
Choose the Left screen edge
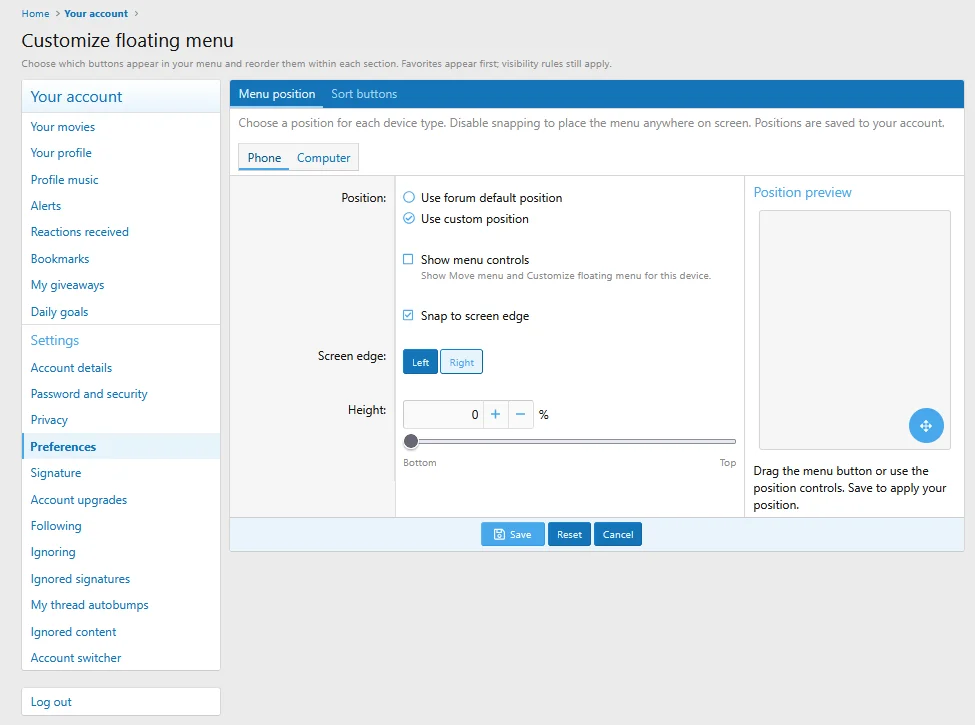pos(420,362)
